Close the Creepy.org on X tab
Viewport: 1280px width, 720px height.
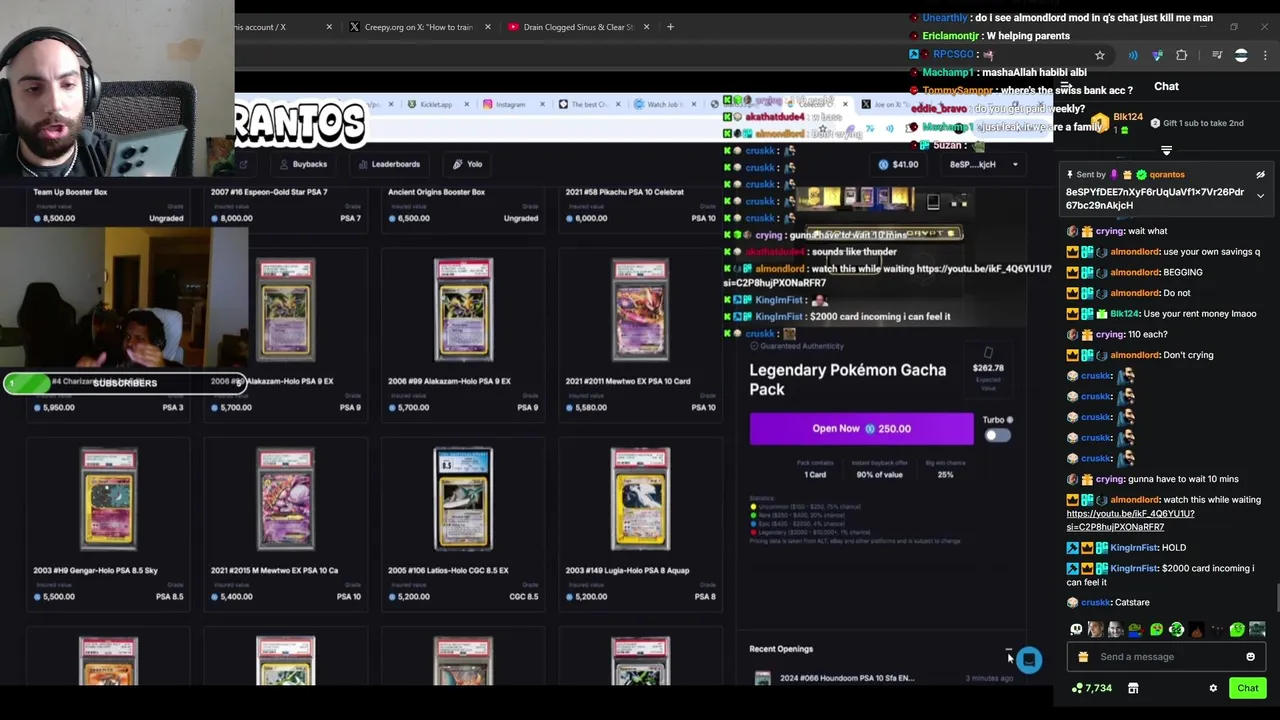point(488,27)
